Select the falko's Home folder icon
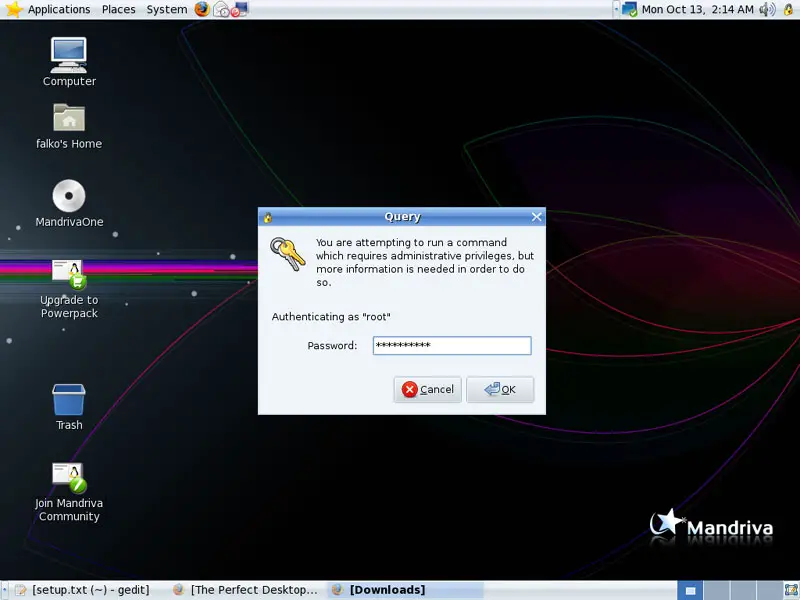Viewport: 800px width, 600px height. pyautogui.click(x=69, y=127)
